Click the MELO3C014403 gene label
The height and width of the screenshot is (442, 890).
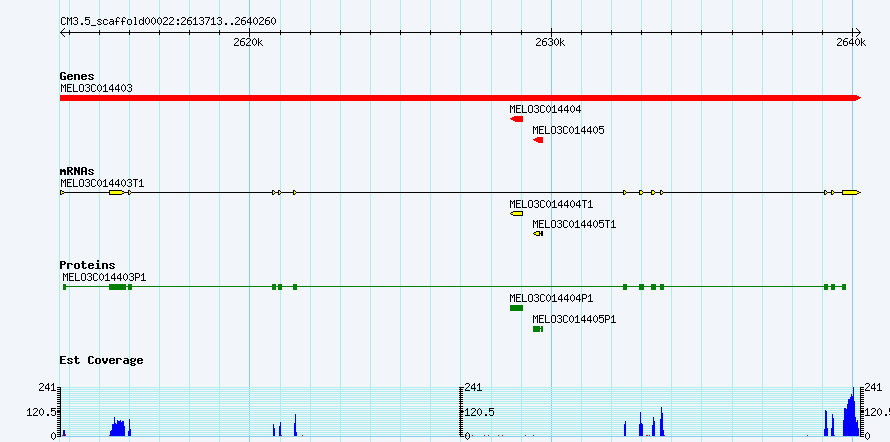tap(96, 88)
